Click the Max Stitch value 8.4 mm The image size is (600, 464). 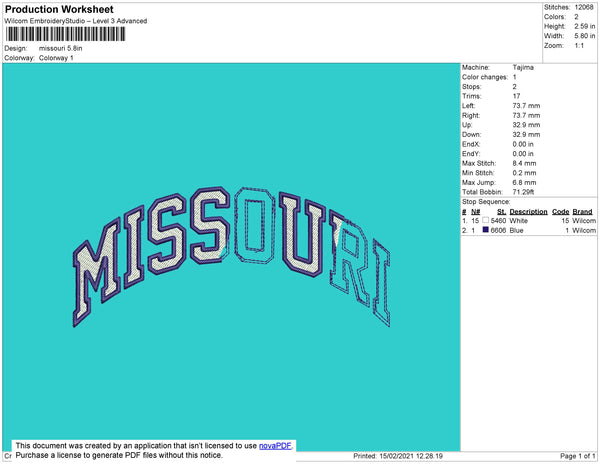coord(524,163)
